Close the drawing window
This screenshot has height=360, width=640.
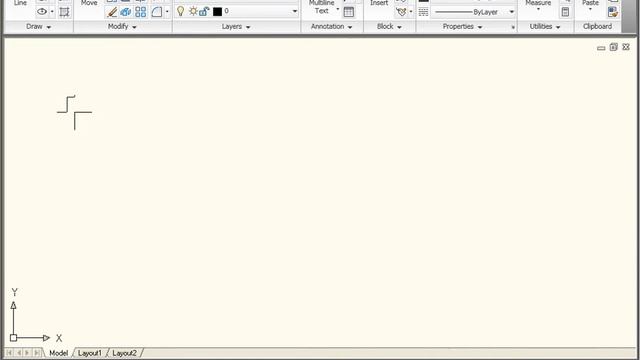[x=626, y=47]
